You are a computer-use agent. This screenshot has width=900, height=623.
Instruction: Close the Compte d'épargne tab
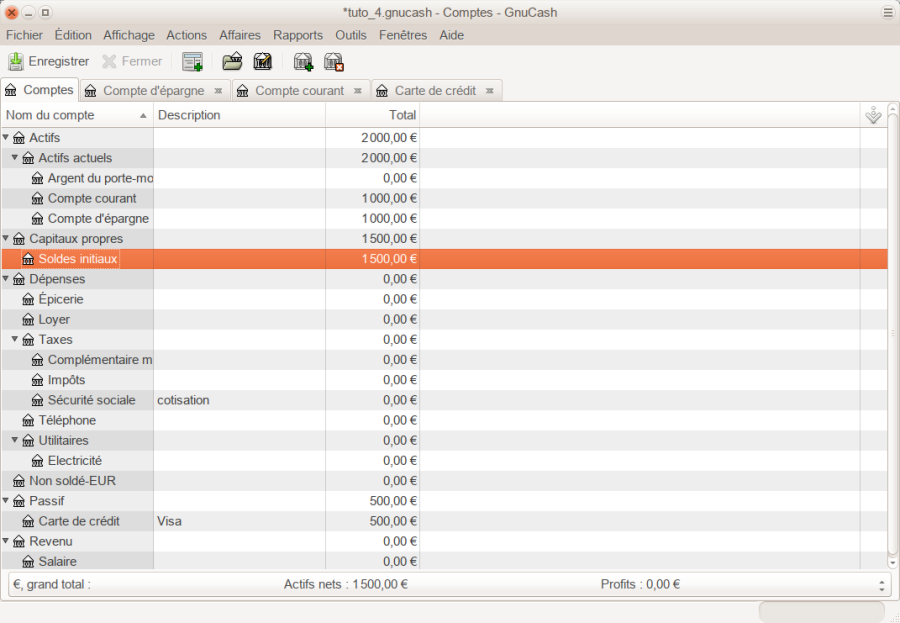pyautogui.click(x=219, y=91)
